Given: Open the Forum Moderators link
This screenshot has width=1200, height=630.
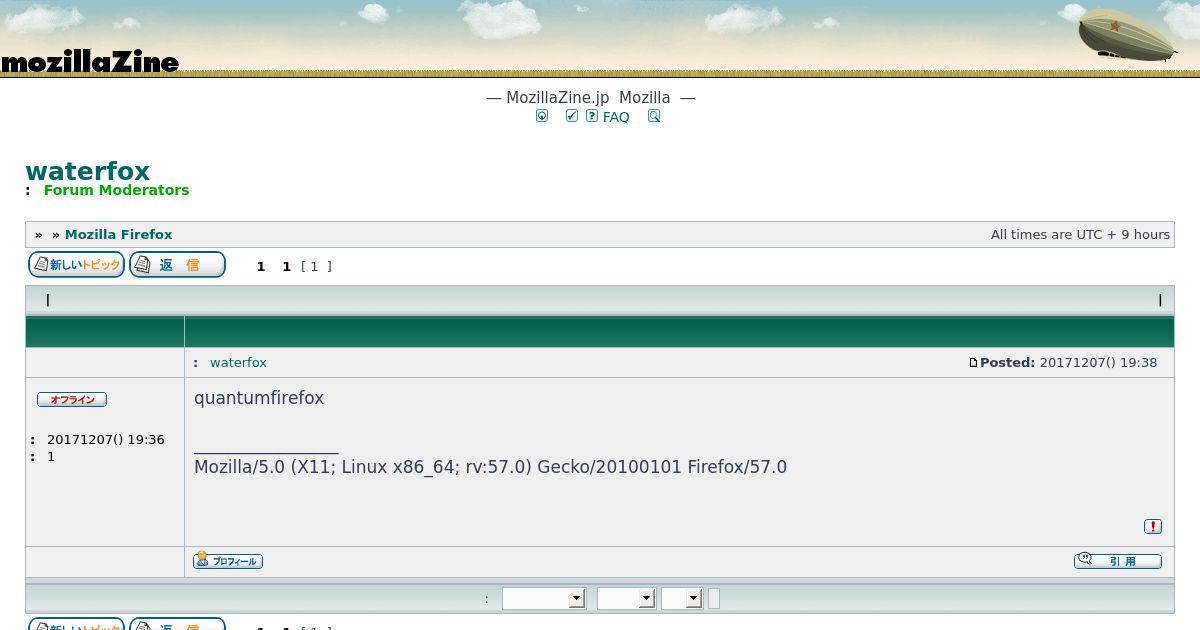Looking at the screenshot, I should [116, 190].
